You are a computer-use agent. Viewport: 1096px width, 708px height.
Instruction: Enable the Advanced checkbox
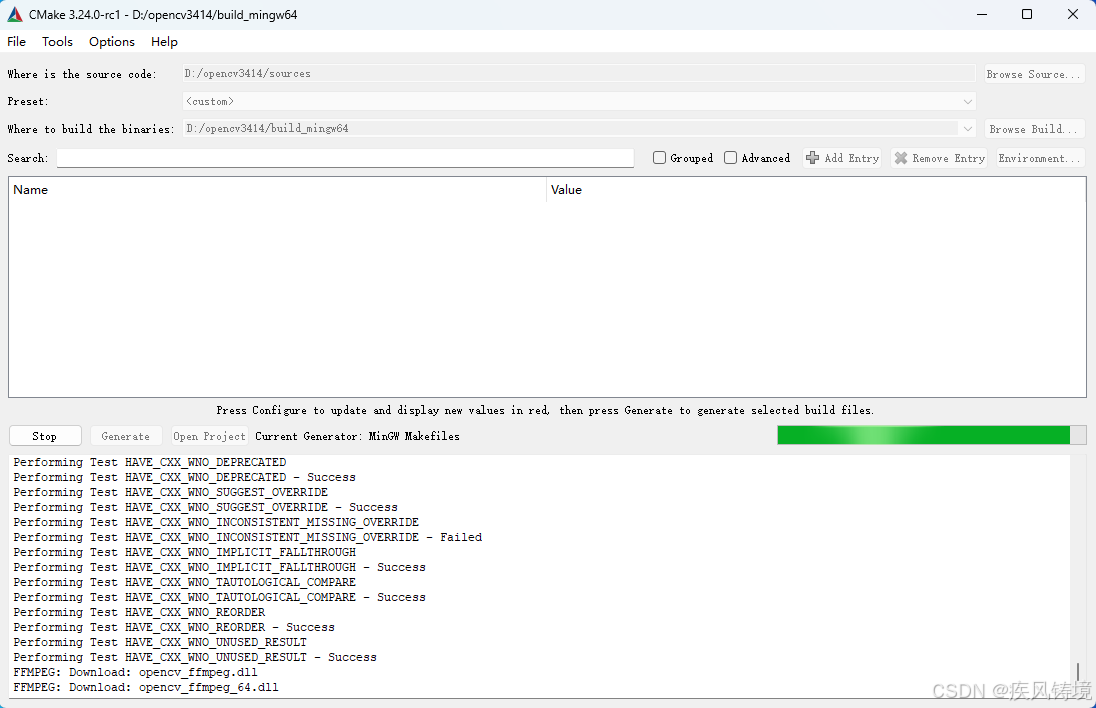coord(730,158)
